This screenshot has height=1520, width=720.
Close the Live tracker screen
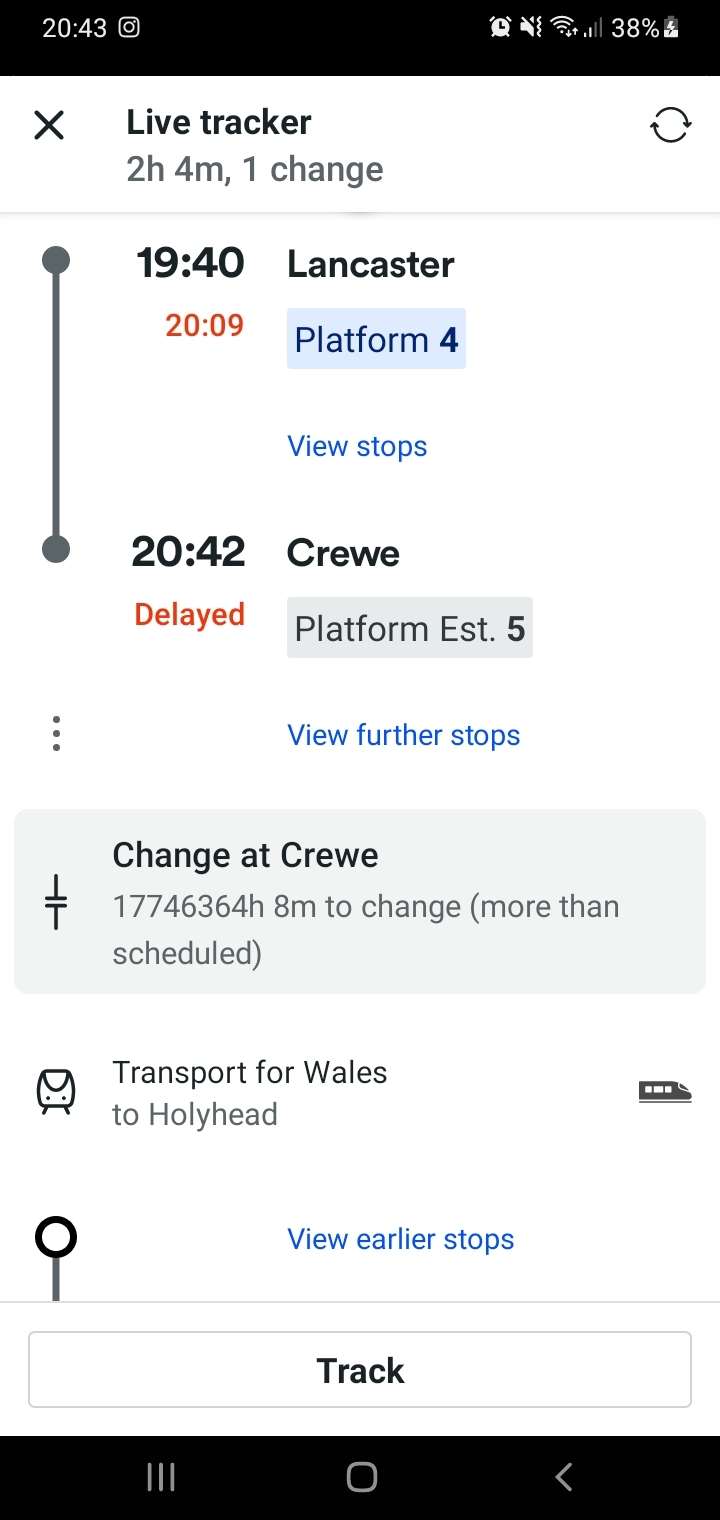[49, 126]
